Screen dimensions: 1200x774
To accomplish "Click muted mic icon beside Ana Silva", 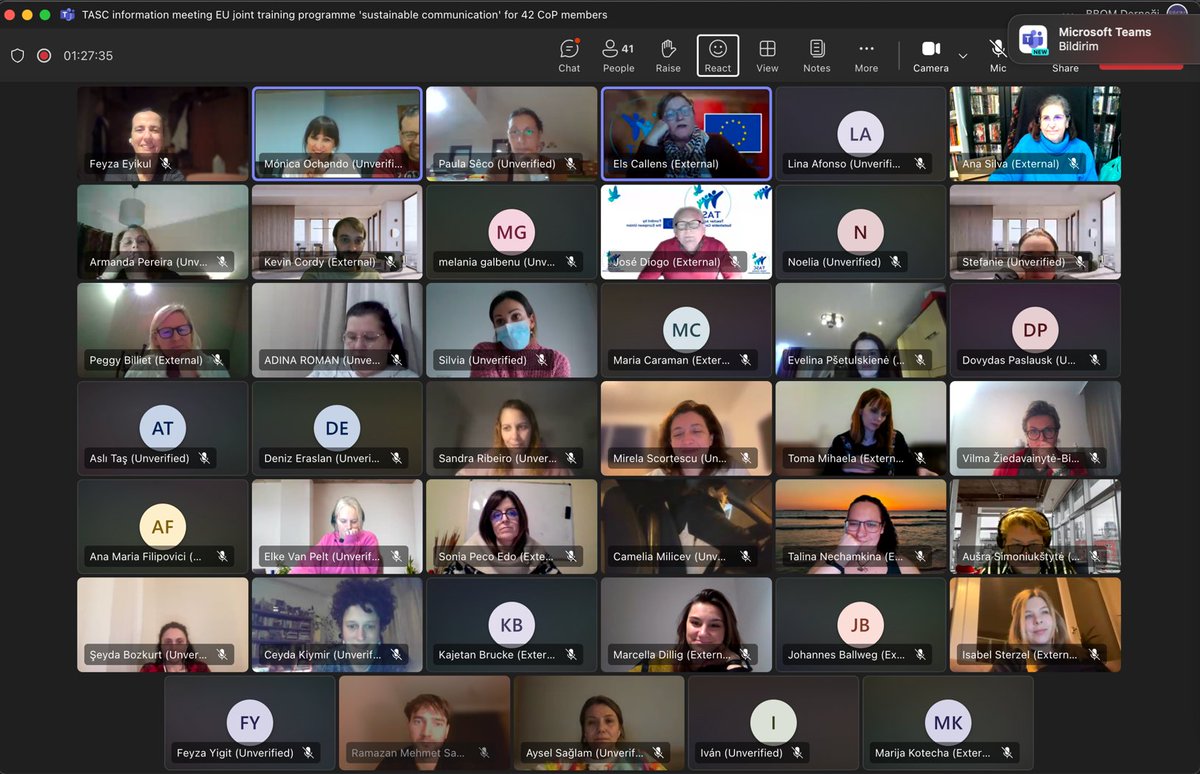I will pos(1073,164).
